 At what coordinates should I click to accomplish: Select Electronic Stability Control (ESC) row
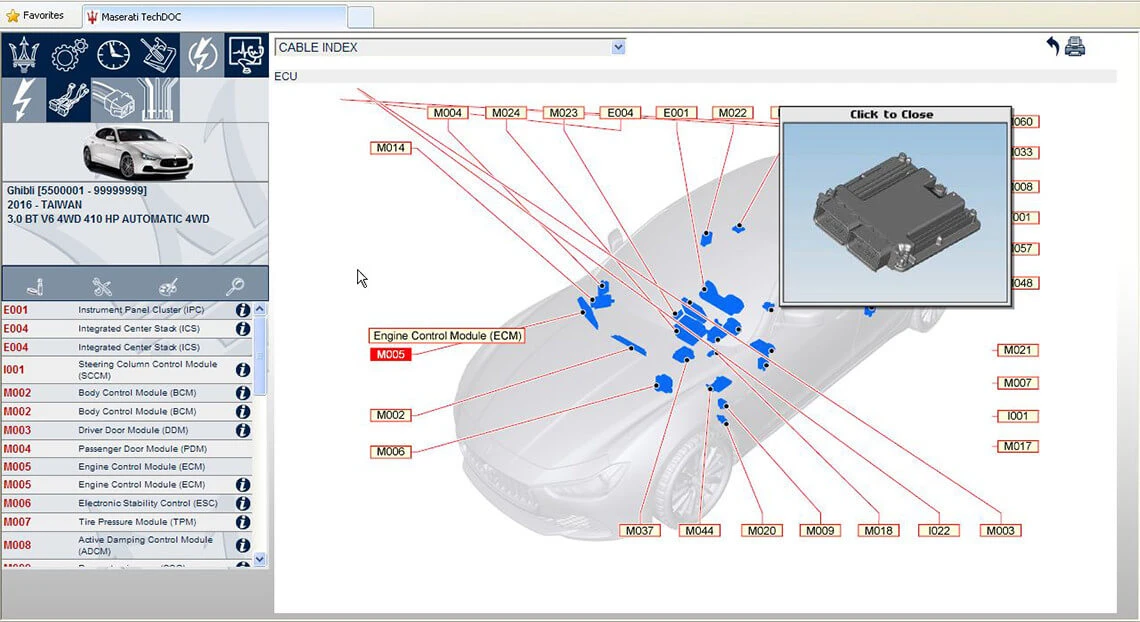click(x=127, y=503)
